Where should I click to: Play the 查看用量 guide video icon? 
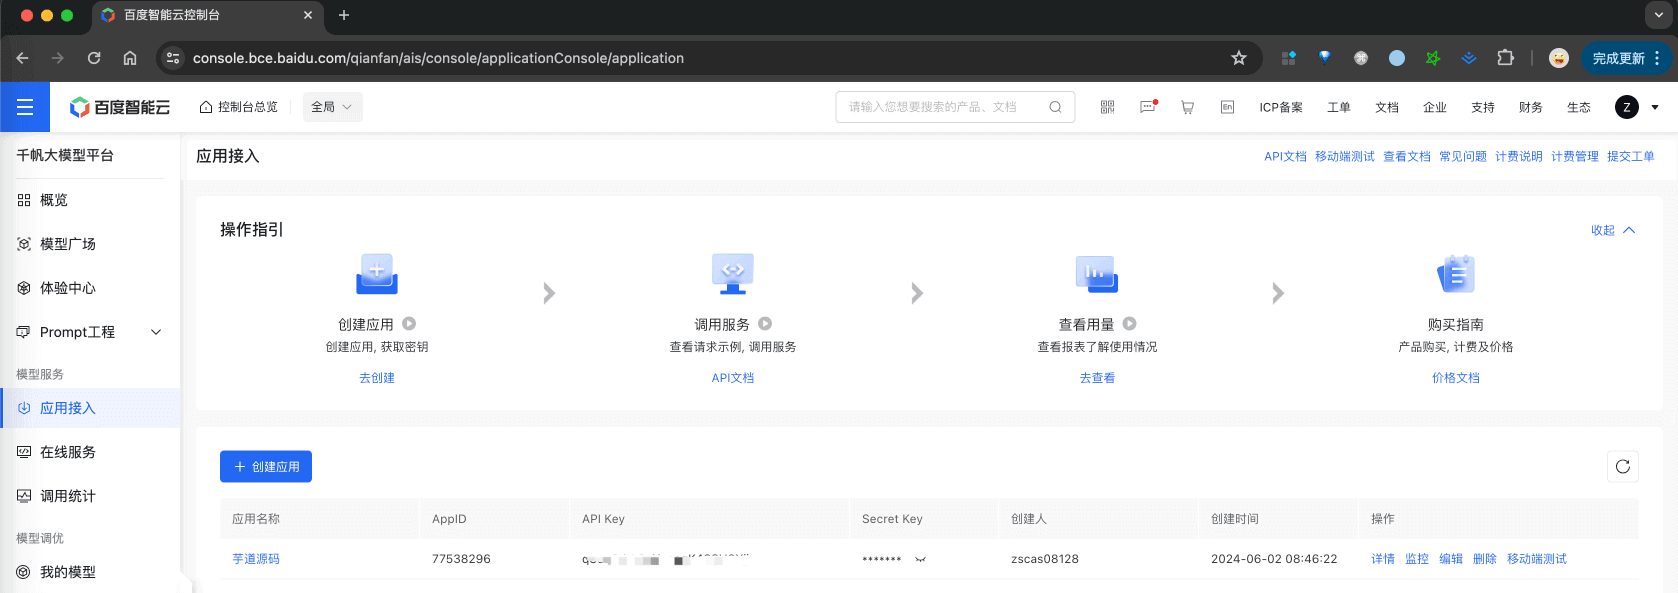click(1130, 324)
